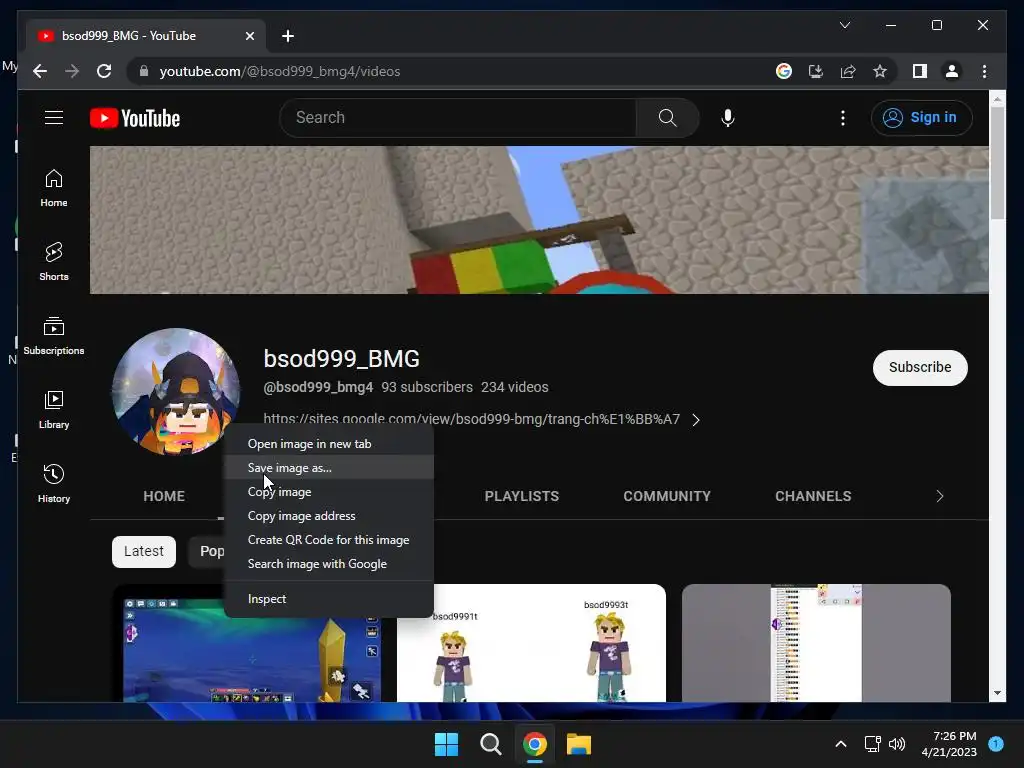Switch to the HOME channel tab

164,496
